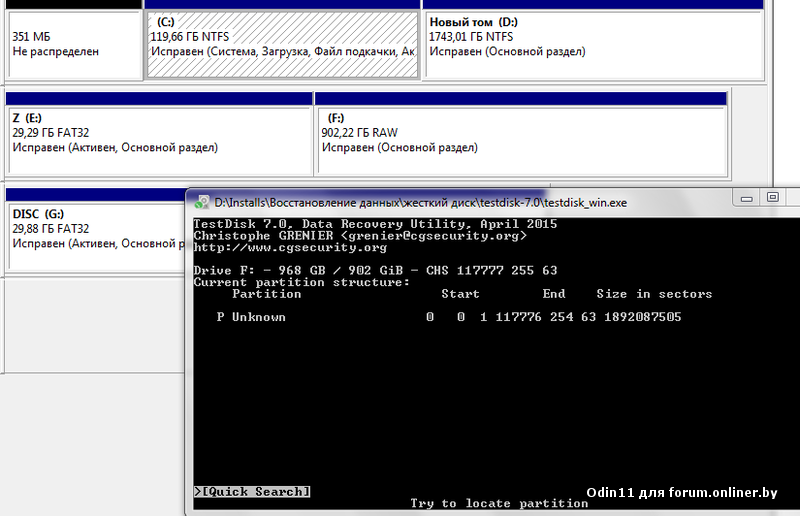Click the blue header bar of D: partition
The height and width of the screenshot is (516, 800).
[590, 5]
